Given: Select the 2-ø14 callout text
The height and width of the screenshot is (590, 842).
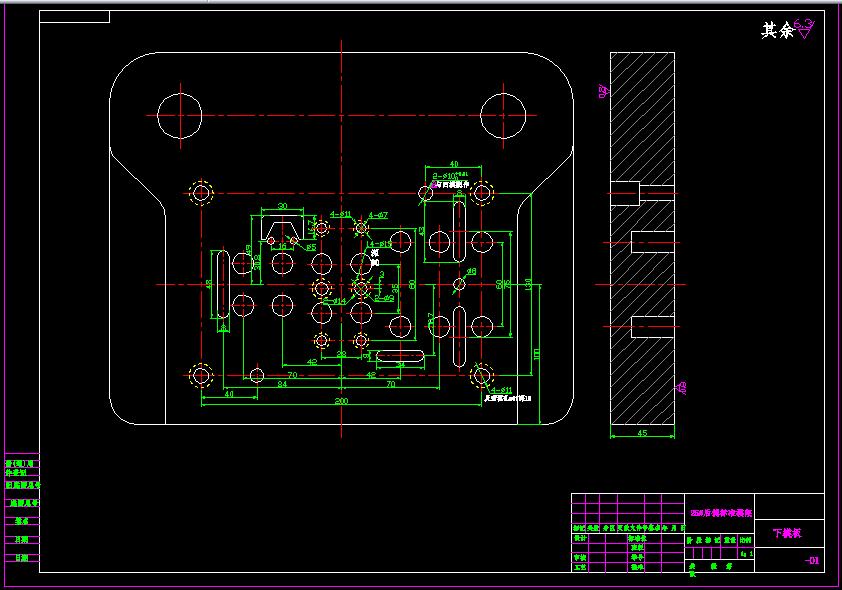Looking at the screenshot, I should point(336,301).
